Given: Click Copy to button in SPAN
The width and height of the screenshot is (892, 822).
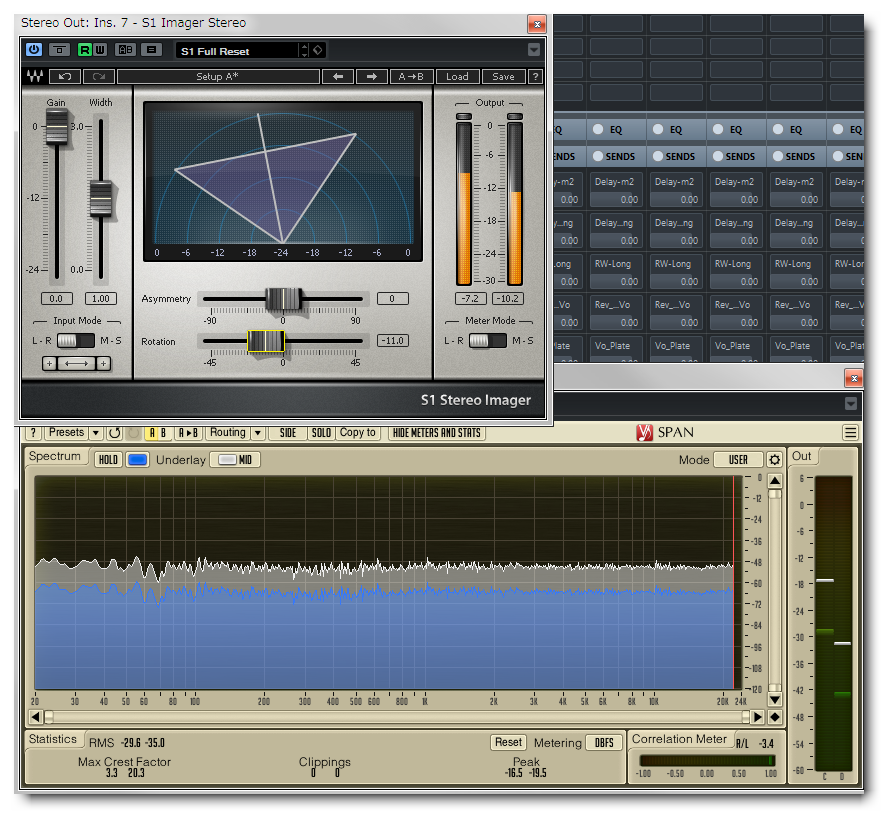Looking at the screenshot, I should pyautogui.click(x=358, y=432).
